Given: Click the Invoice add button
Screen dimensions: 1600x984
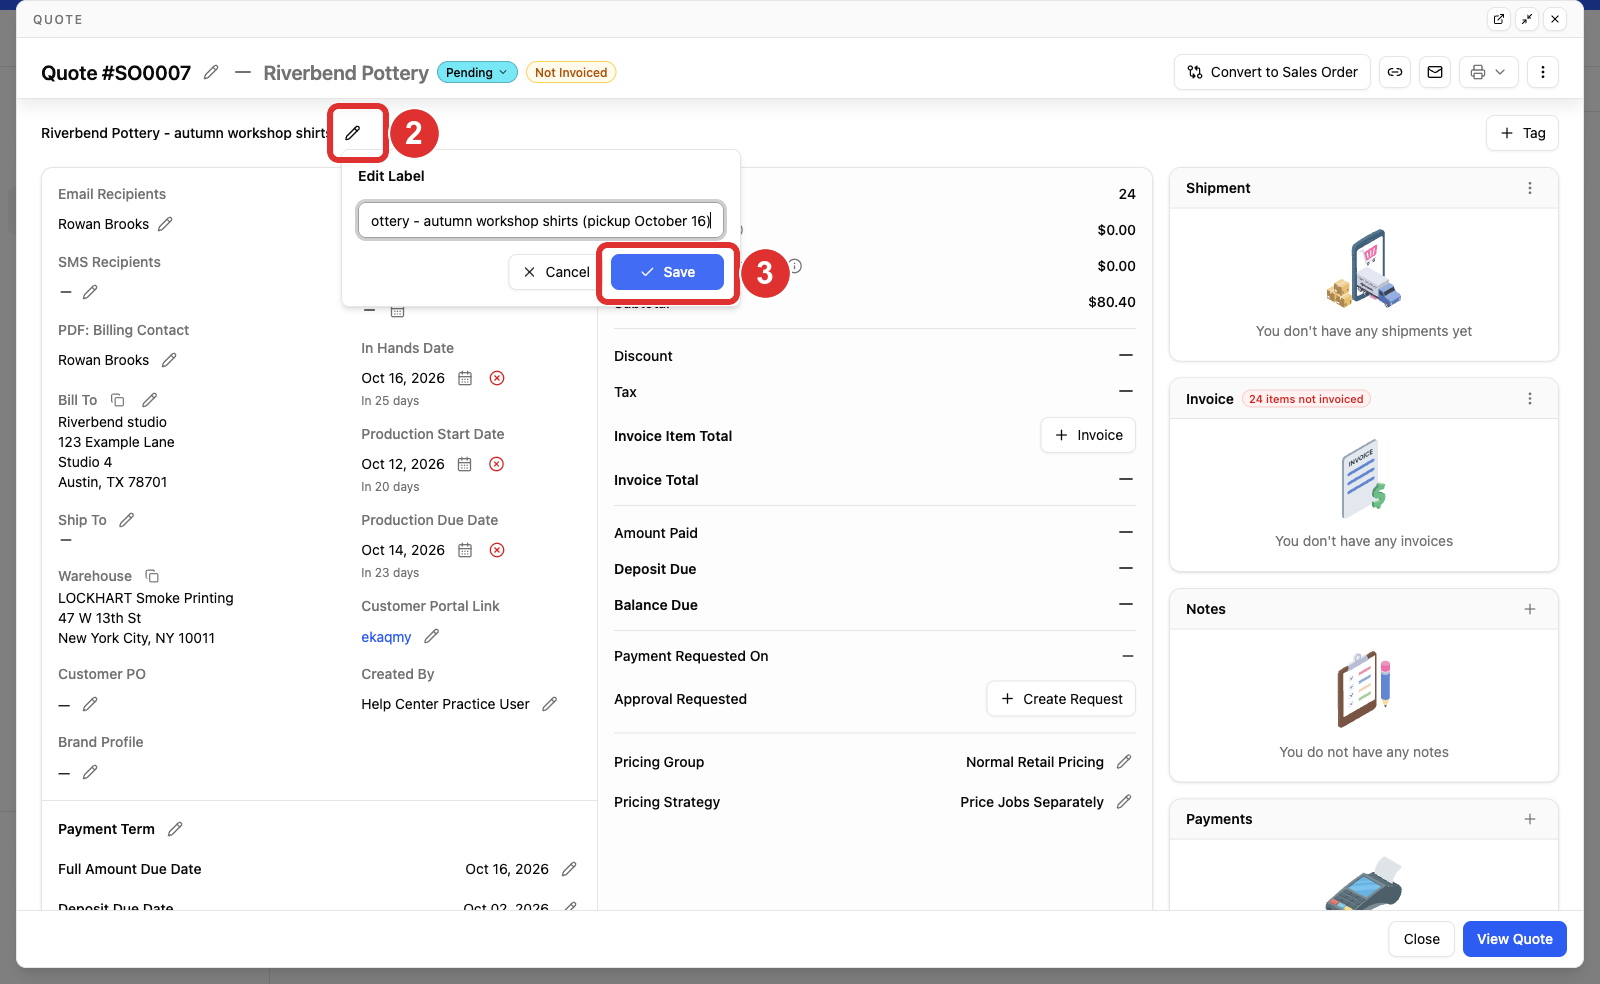Looking at the screenshot, I should click(1088, 435).
